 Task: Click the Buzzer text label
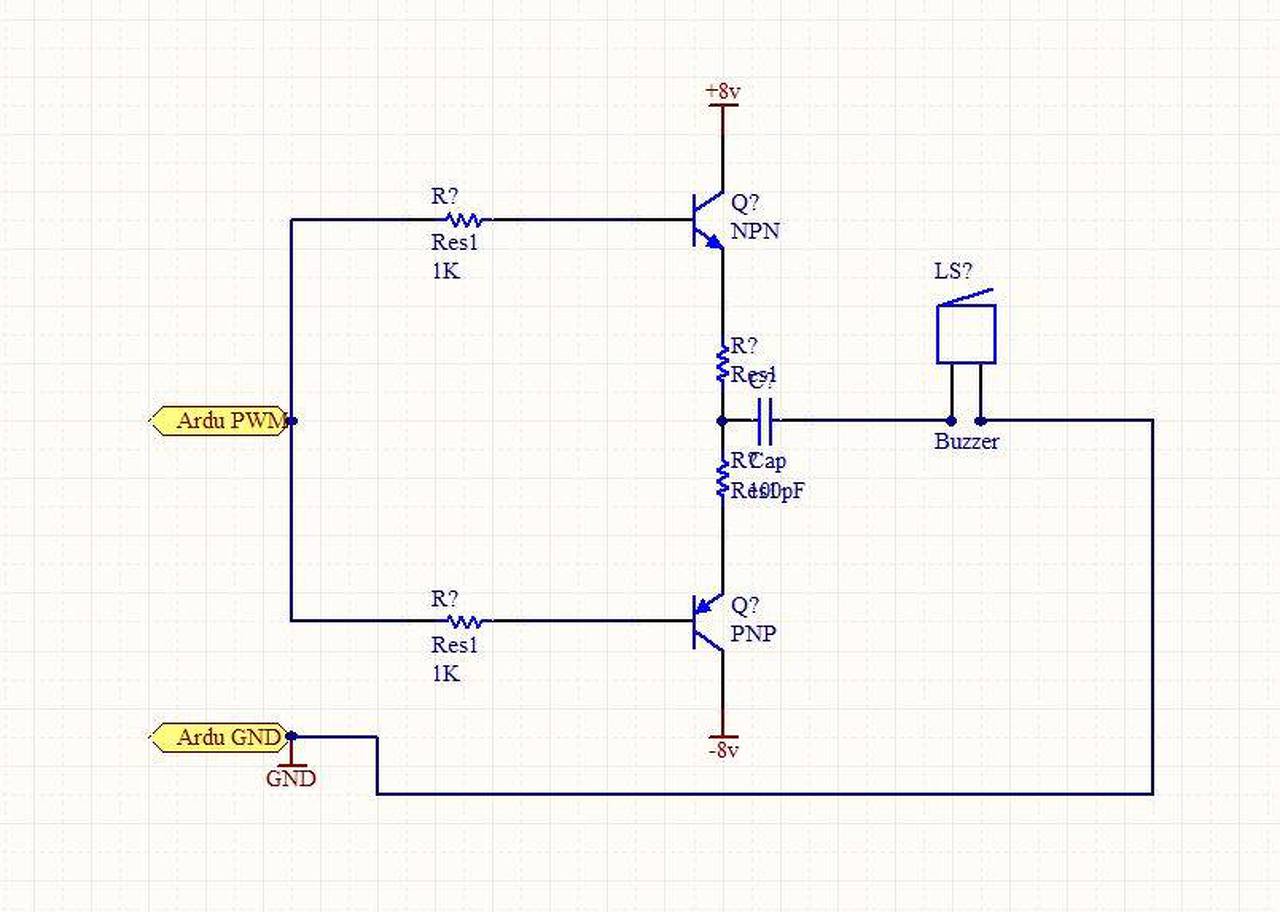tap(966, 441)
